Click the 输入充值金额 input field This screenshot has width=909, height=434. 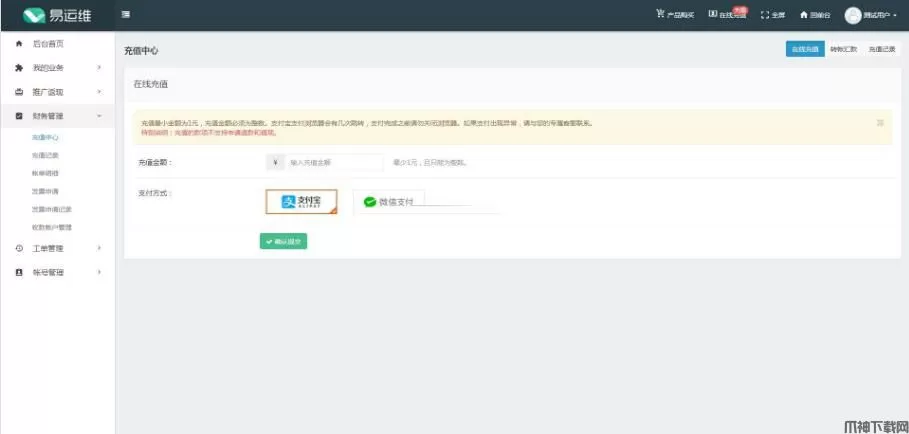click(x=334, y=163)
